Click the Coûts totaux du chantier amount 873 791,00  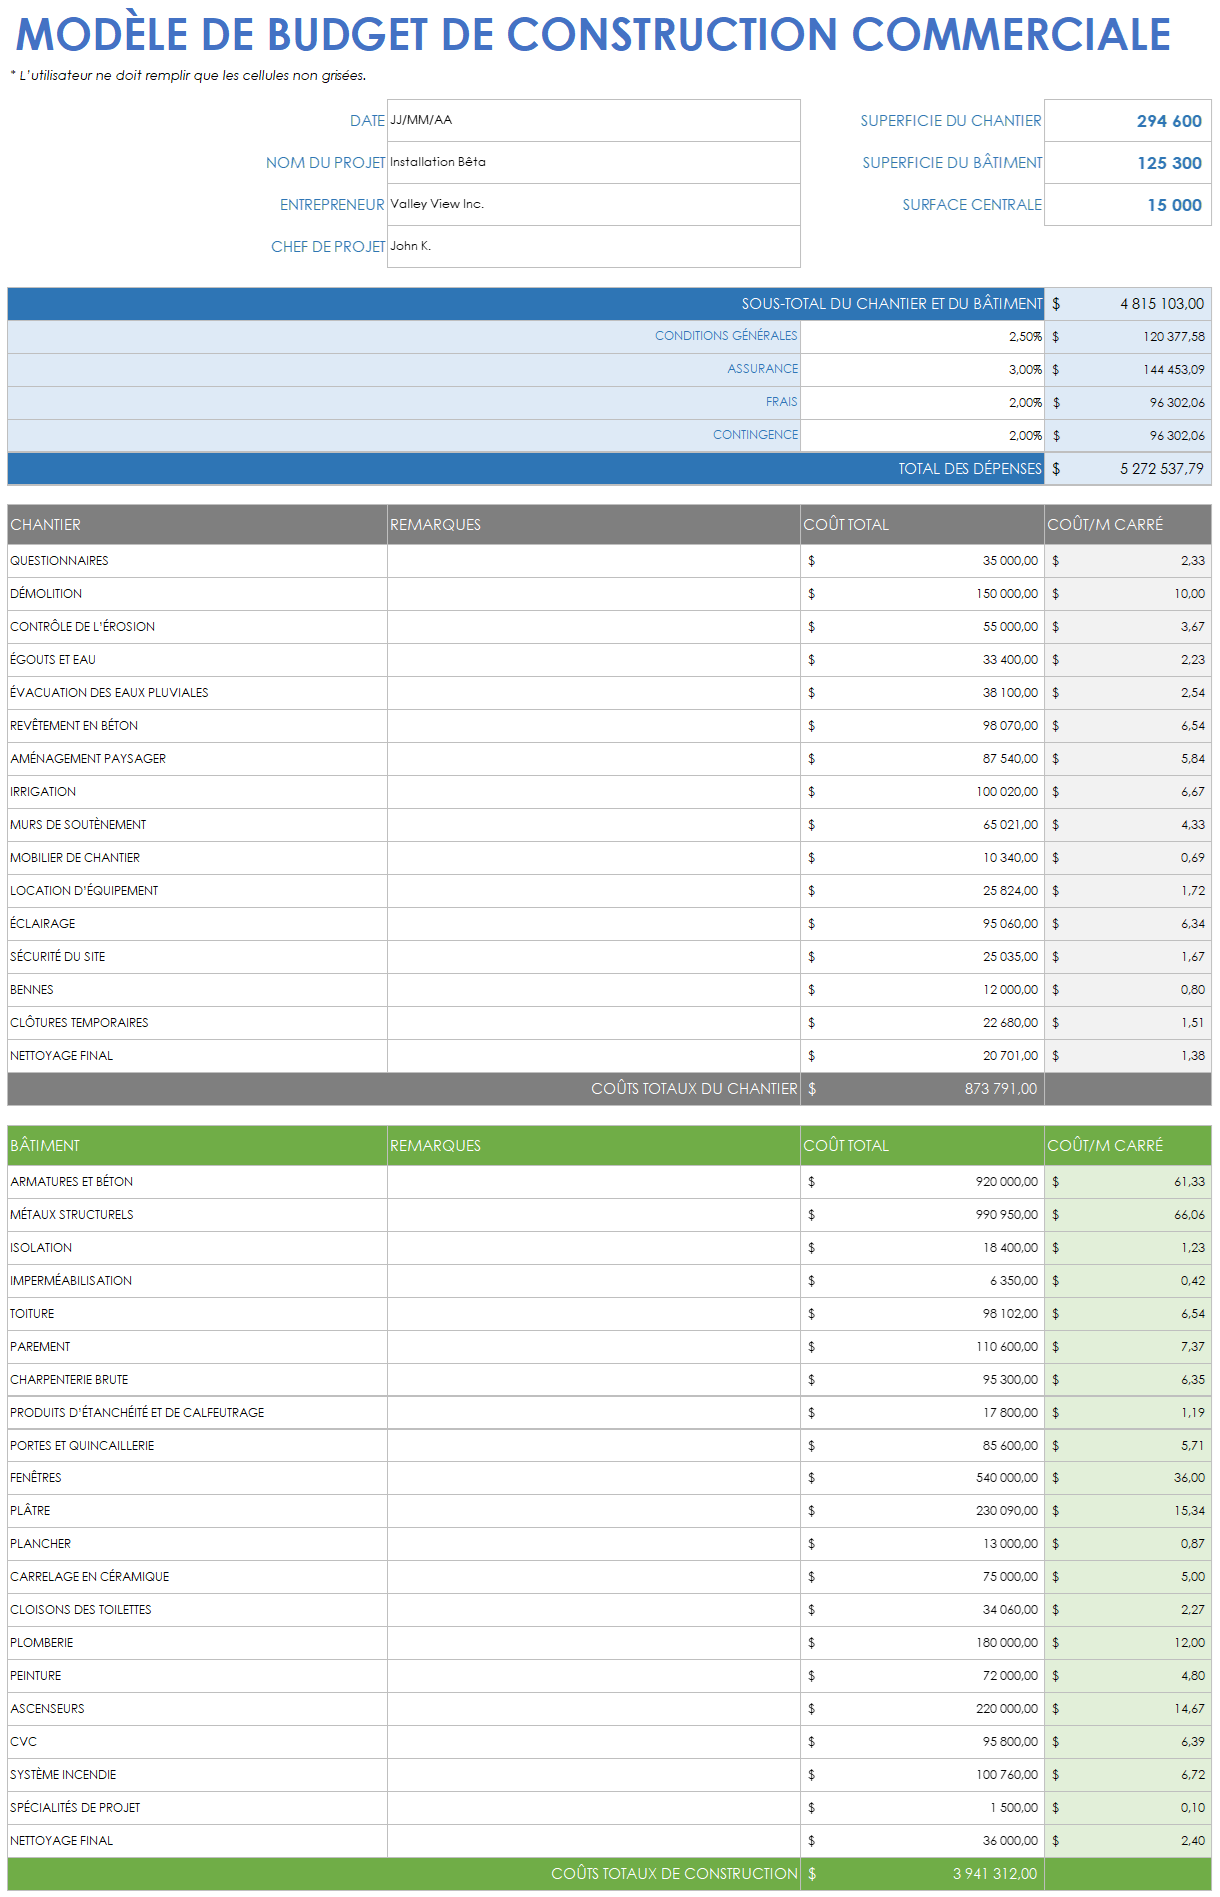[x=922, y=1089]
